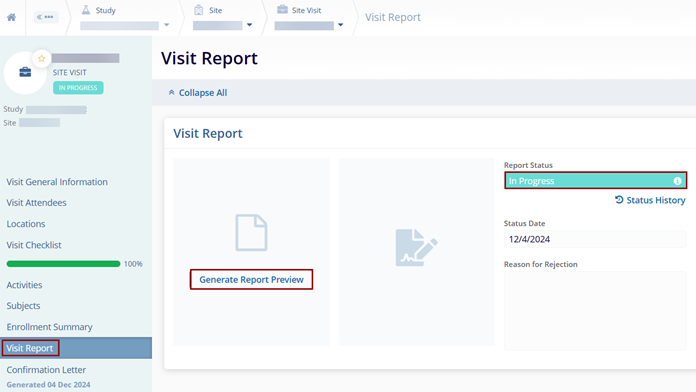Click Generate Report Preview button
Image resolution: width=696 pixels, height=392 pixels.
click(x=251, y=280)
